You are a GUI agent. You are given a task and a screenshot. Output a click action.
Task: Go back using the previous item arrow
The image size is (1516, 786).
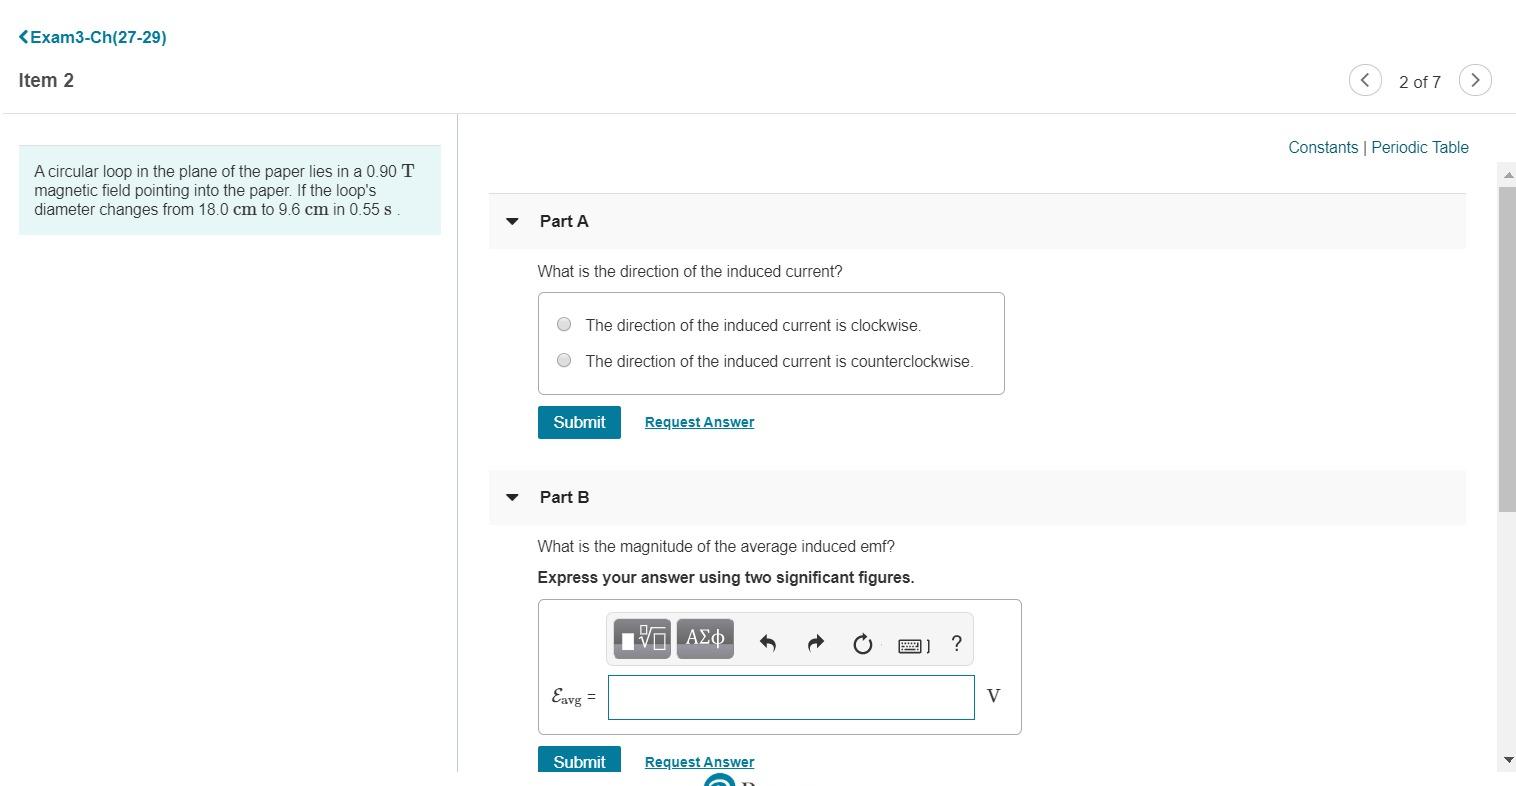pos(1365,80)
